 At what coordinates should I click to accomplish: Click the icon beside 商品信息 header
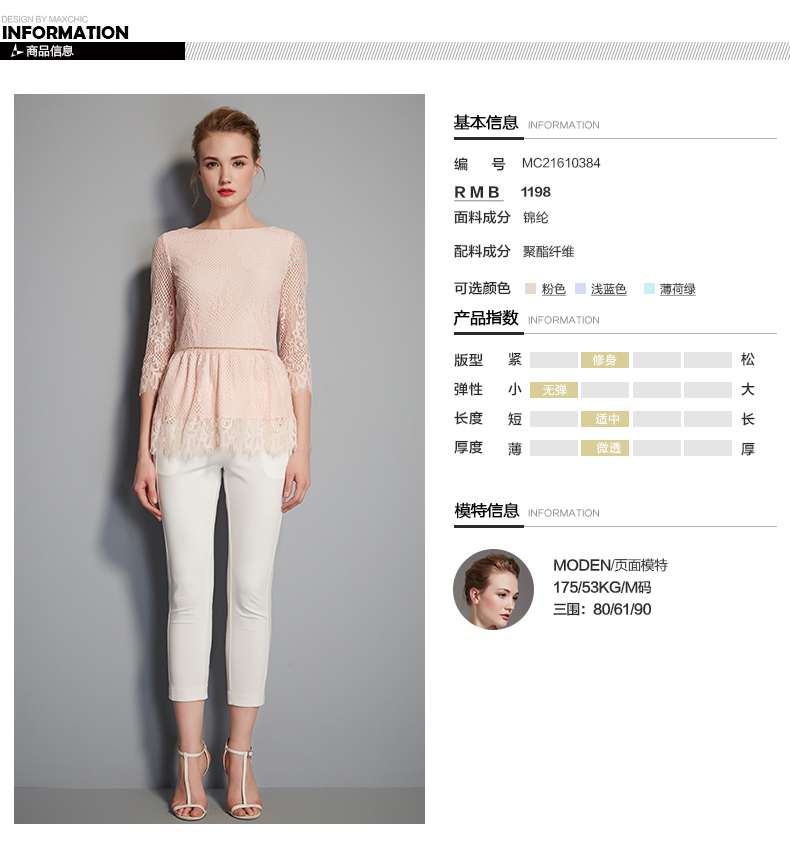(17, 51)
